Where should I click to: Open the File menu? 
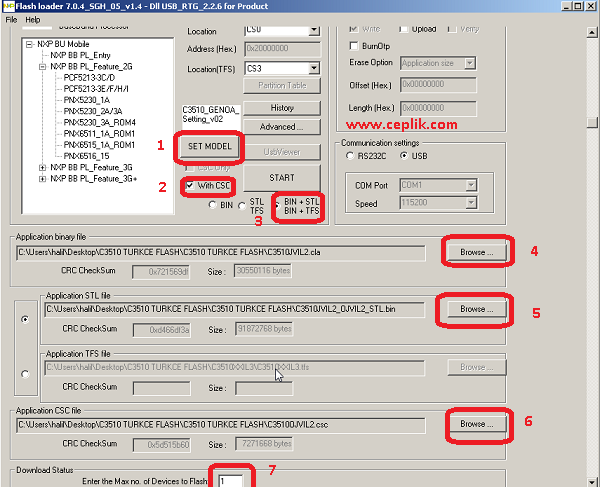coord(11,20)
